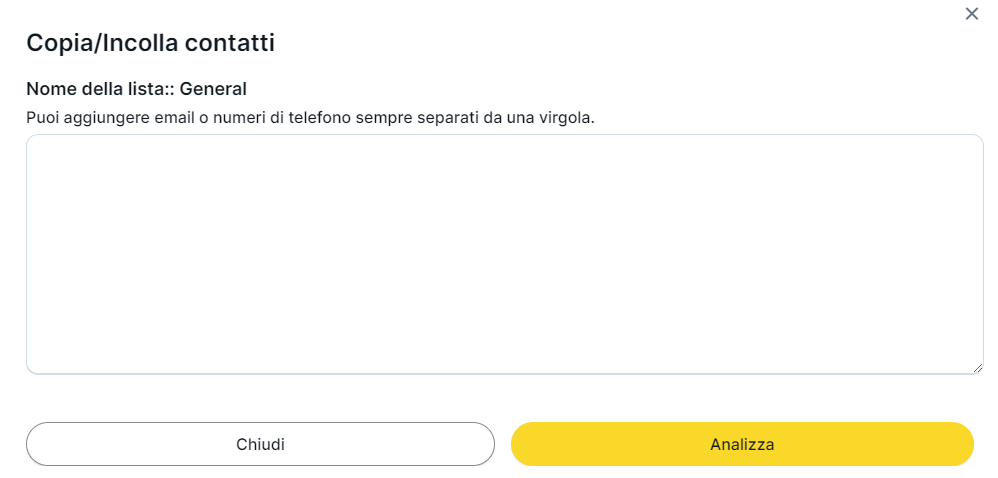The width and height of the screenshot is (998, 478).
Task: Click the comma-separated instructions text
Action: point(310,118)
